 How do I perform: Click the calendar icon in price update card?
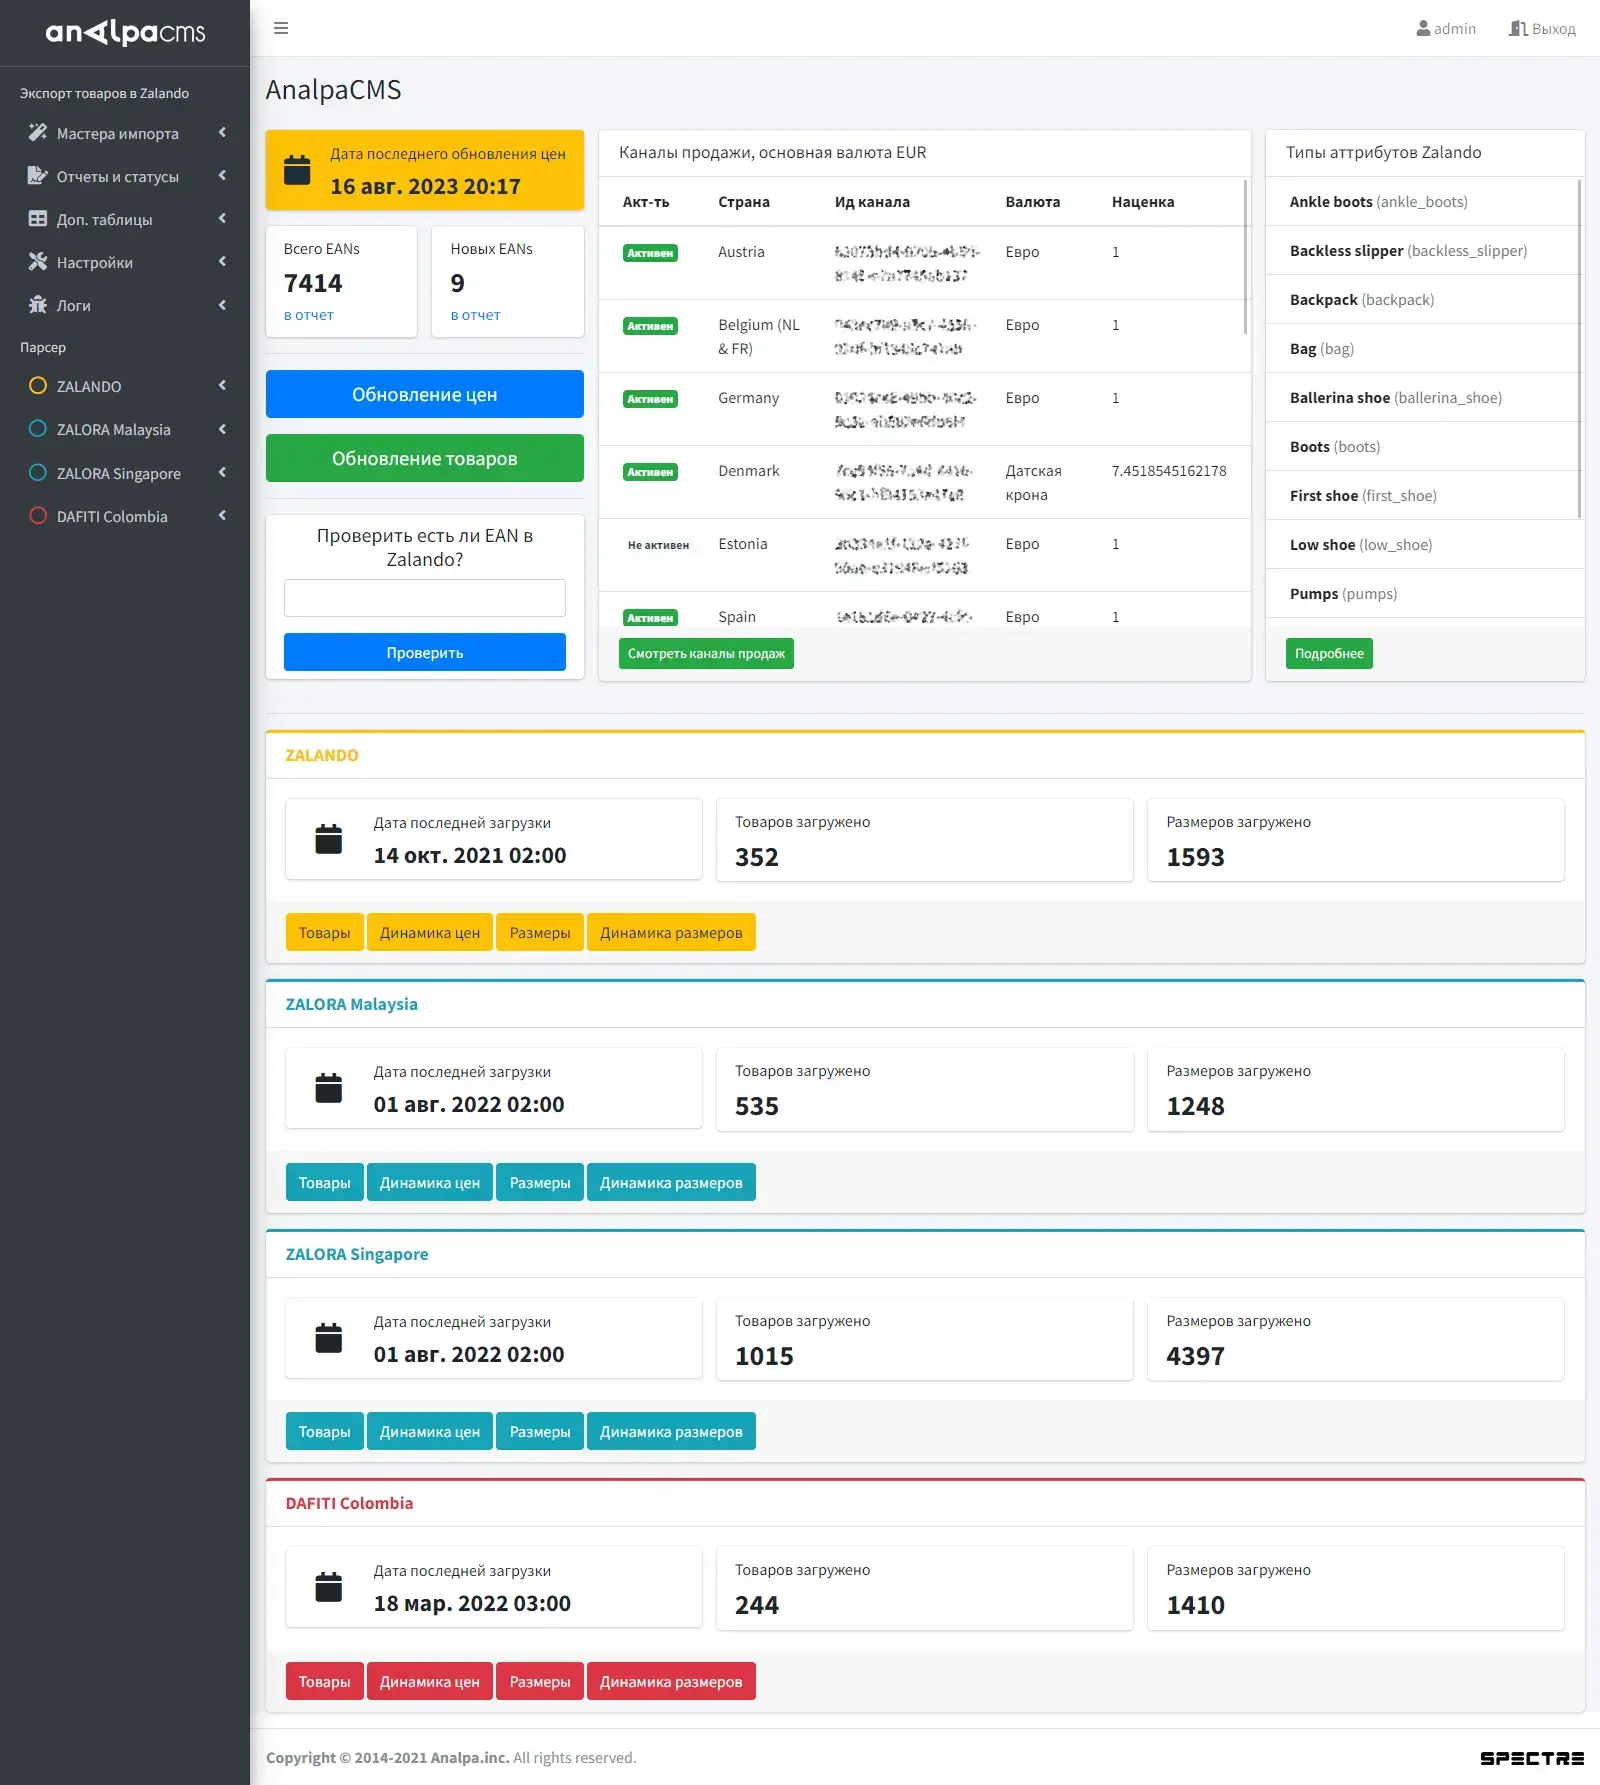coord(297,170)
